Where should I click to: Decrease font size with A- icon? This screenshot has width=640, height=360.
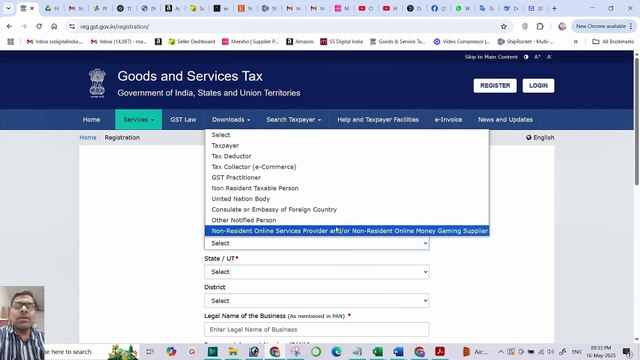click(x=549, y=57)
